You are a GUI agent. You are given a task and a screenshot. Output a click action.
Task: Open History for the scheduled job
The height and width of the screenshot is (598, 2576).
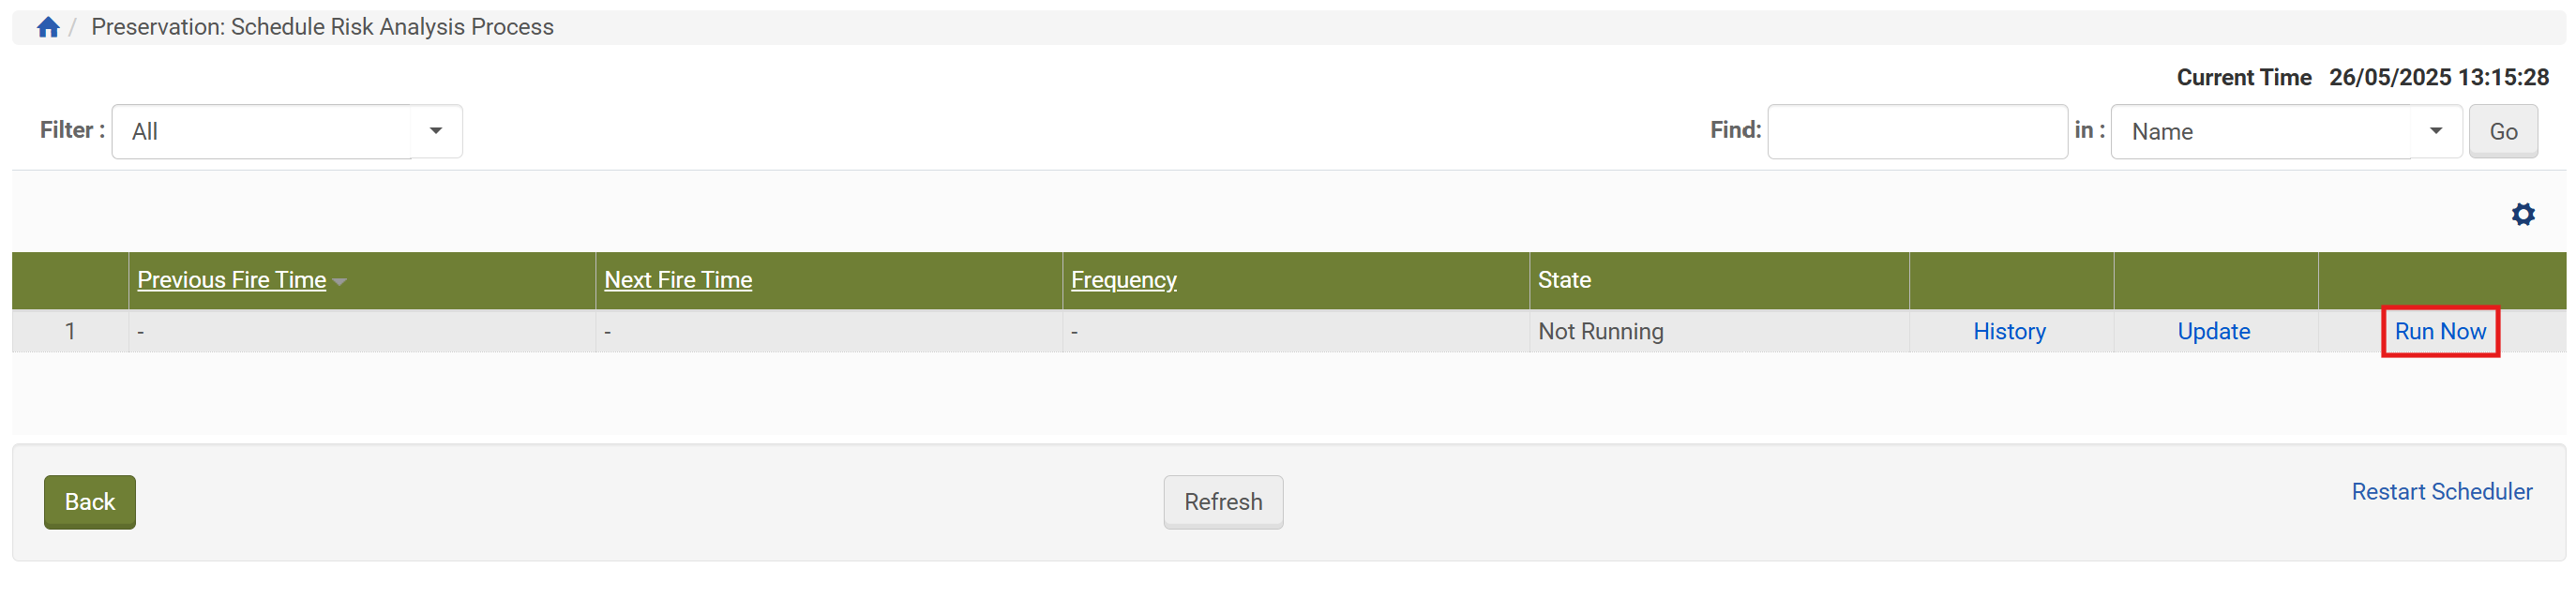coord(2008,331)
